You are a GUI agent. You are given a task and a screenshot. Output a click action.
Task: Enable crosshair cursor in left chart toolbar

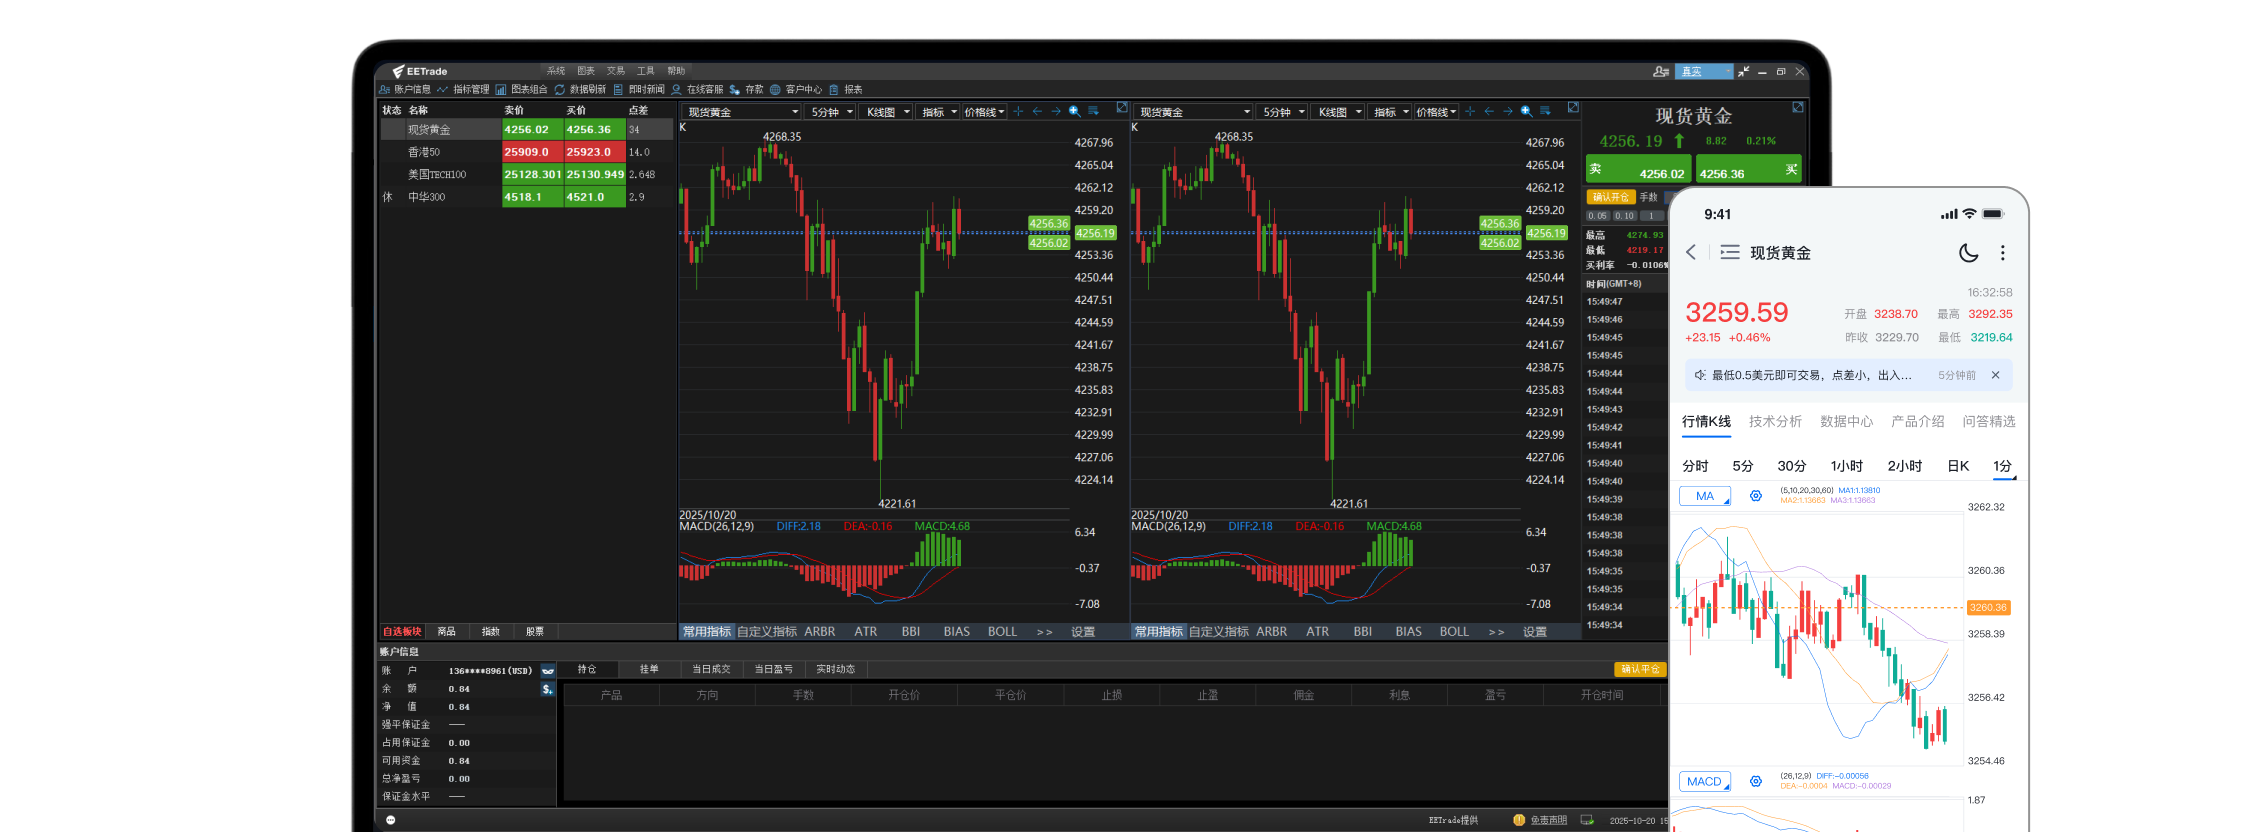click(x=1018, y=111)
